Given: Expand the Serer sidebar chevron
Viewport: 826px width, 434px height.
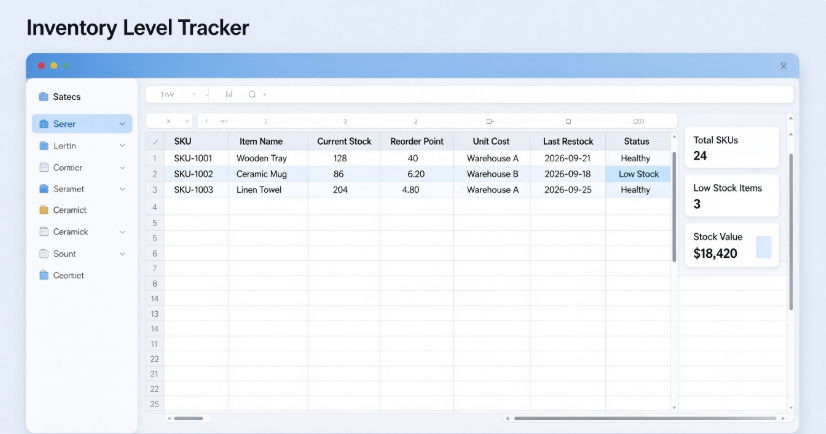Looking at the screenshot, I should coord(122,124).
